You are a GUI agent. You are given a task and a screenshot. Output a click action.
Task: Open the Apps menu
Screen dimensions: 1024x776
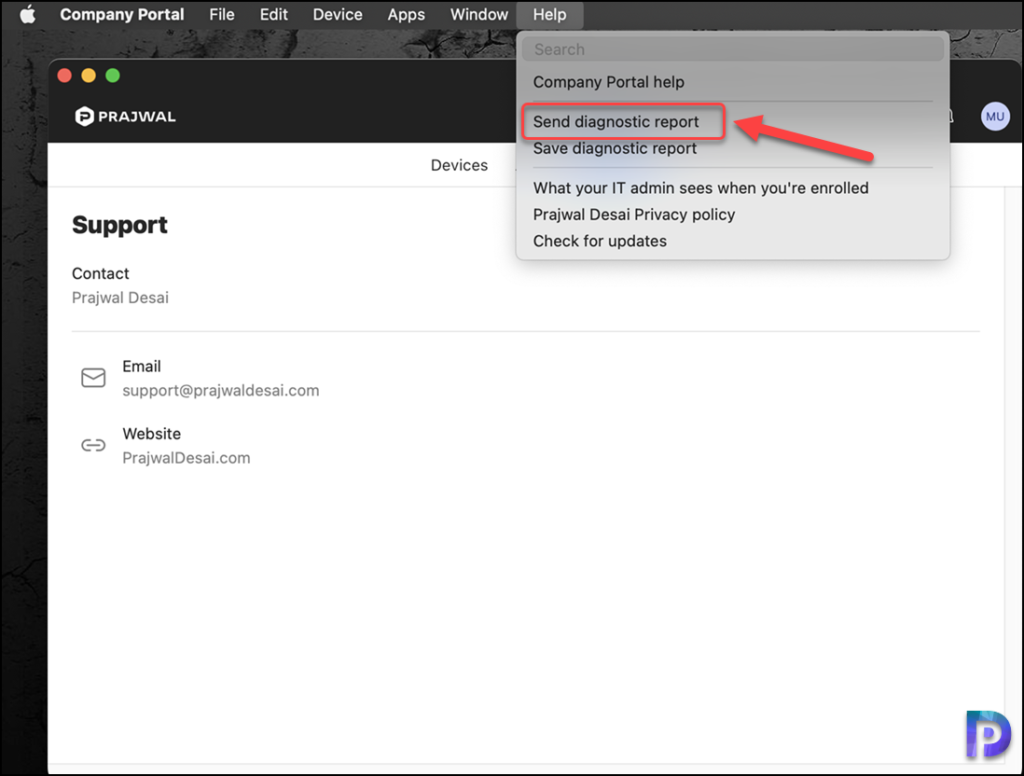(406, 14)
